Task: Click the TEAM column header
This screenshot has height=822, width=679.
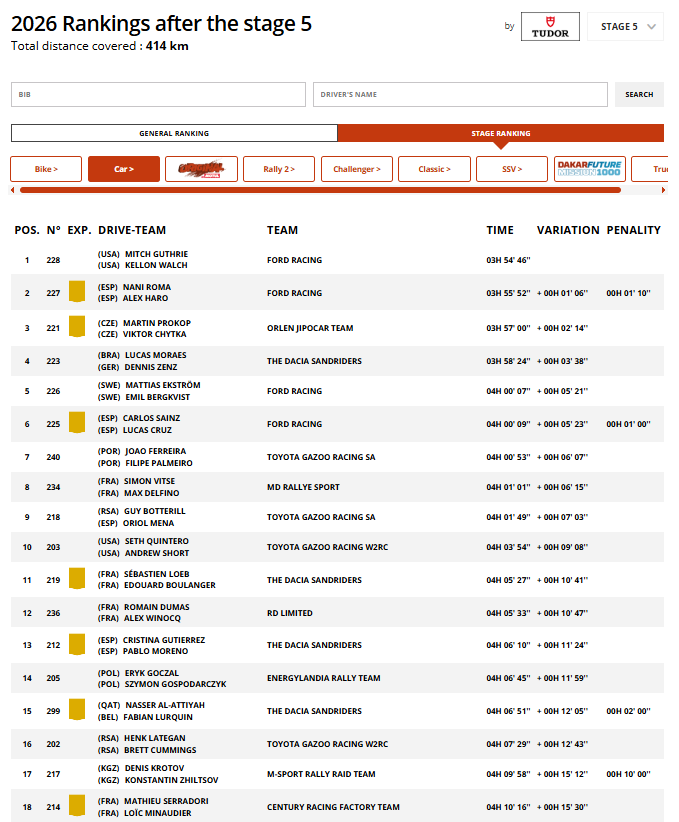Action: click(x=282, y=230)
